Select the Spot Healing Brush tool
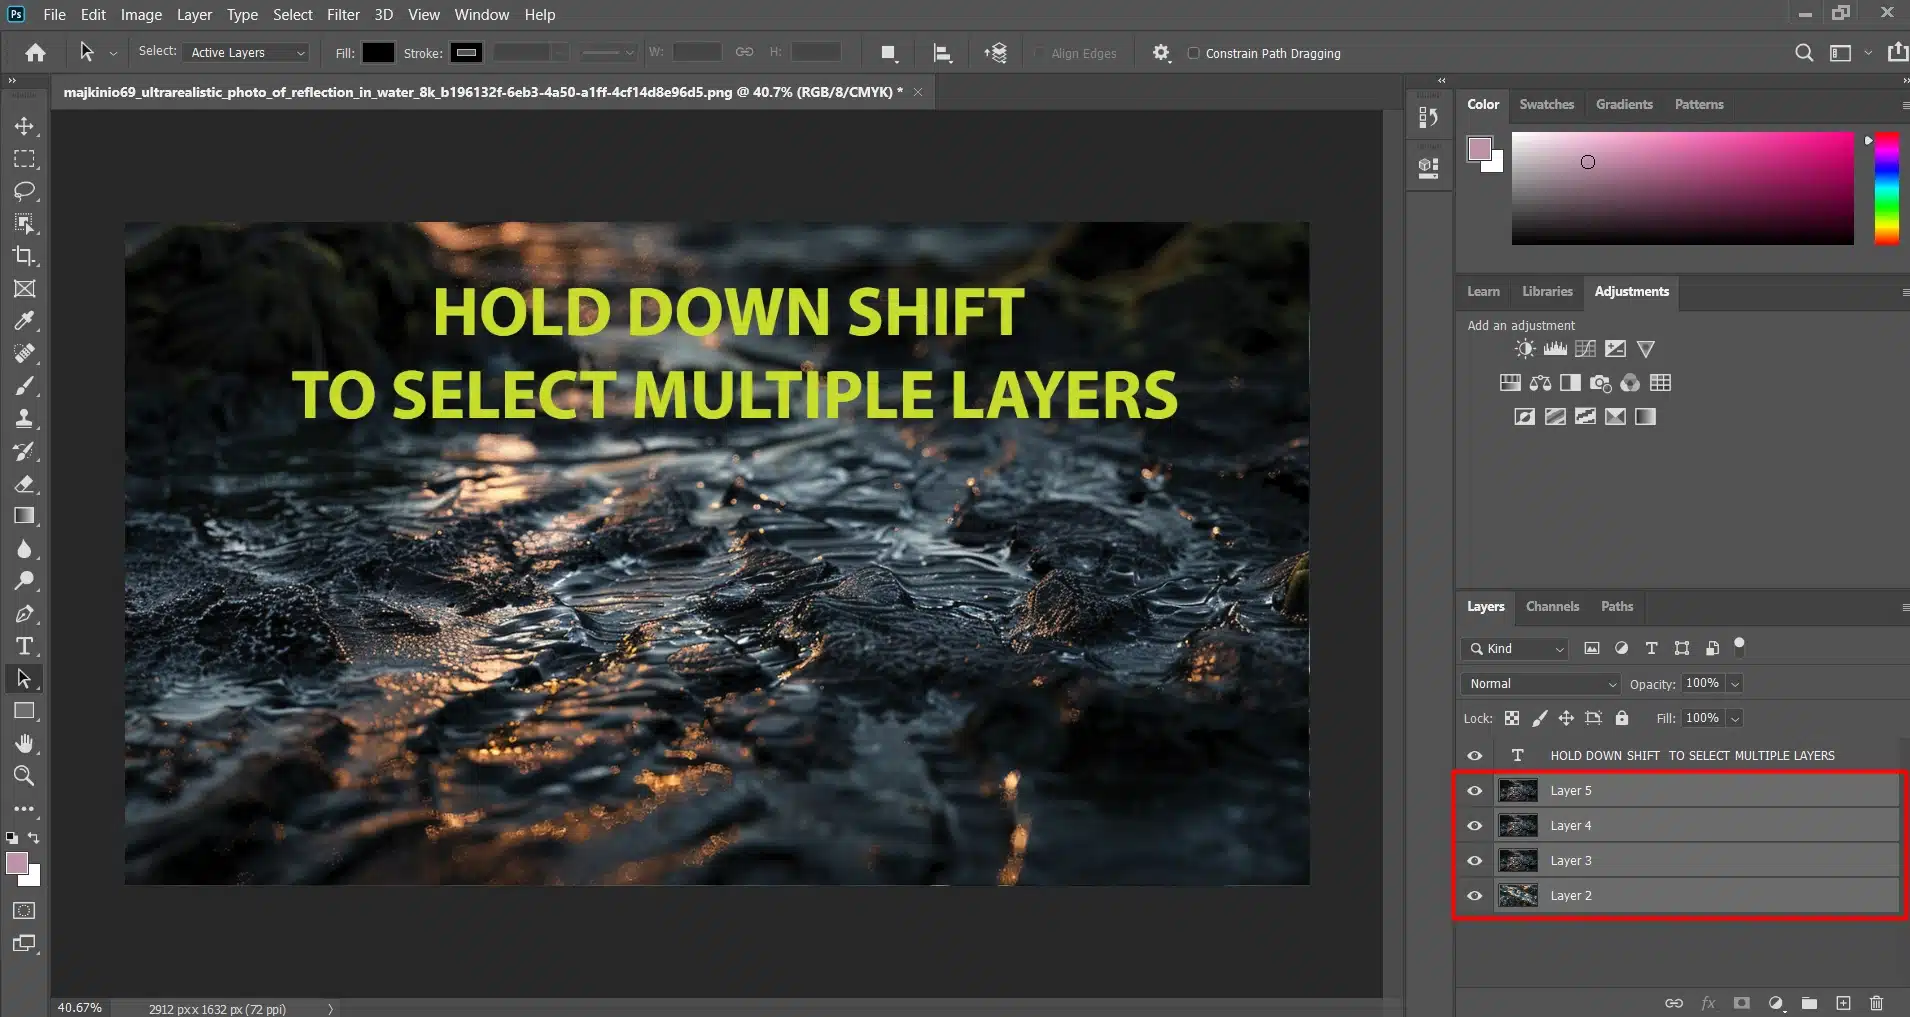 (24, 353)
